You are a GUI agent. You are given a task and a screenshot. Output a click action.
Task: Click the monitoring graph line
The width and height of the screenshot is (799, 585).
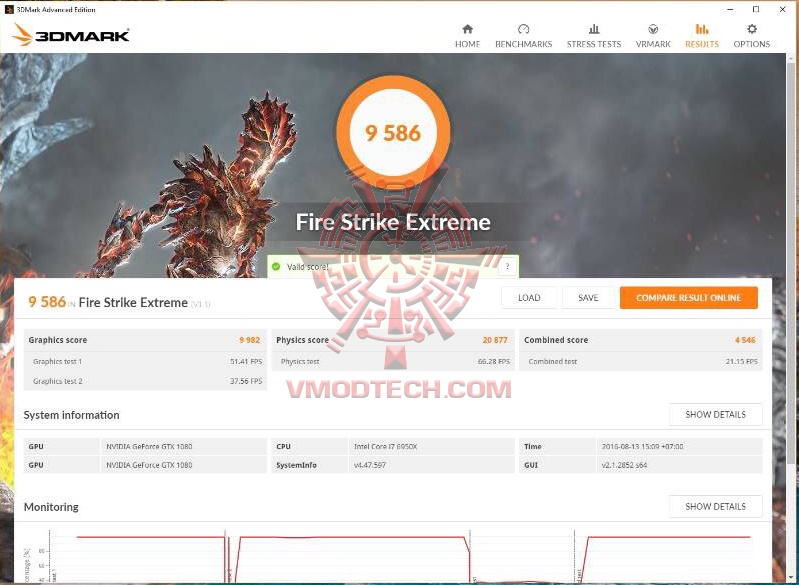point(352,537)
